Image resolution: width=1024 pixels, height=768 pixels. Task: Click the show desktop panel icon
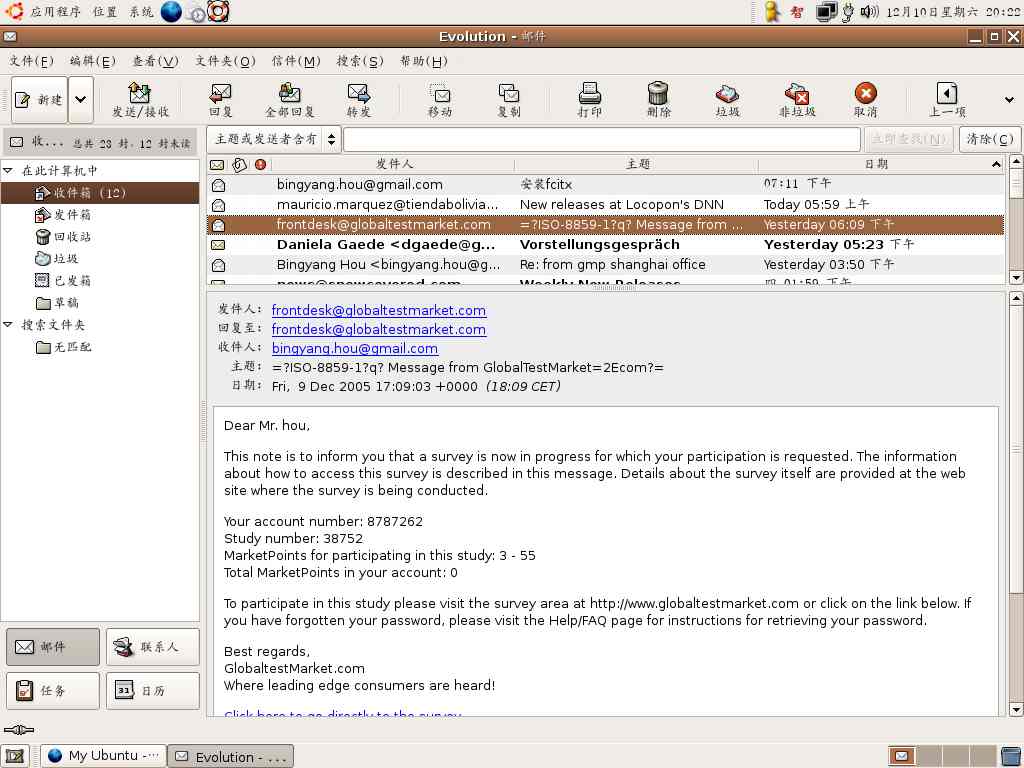pyautogui.click(x=14, y=756)
